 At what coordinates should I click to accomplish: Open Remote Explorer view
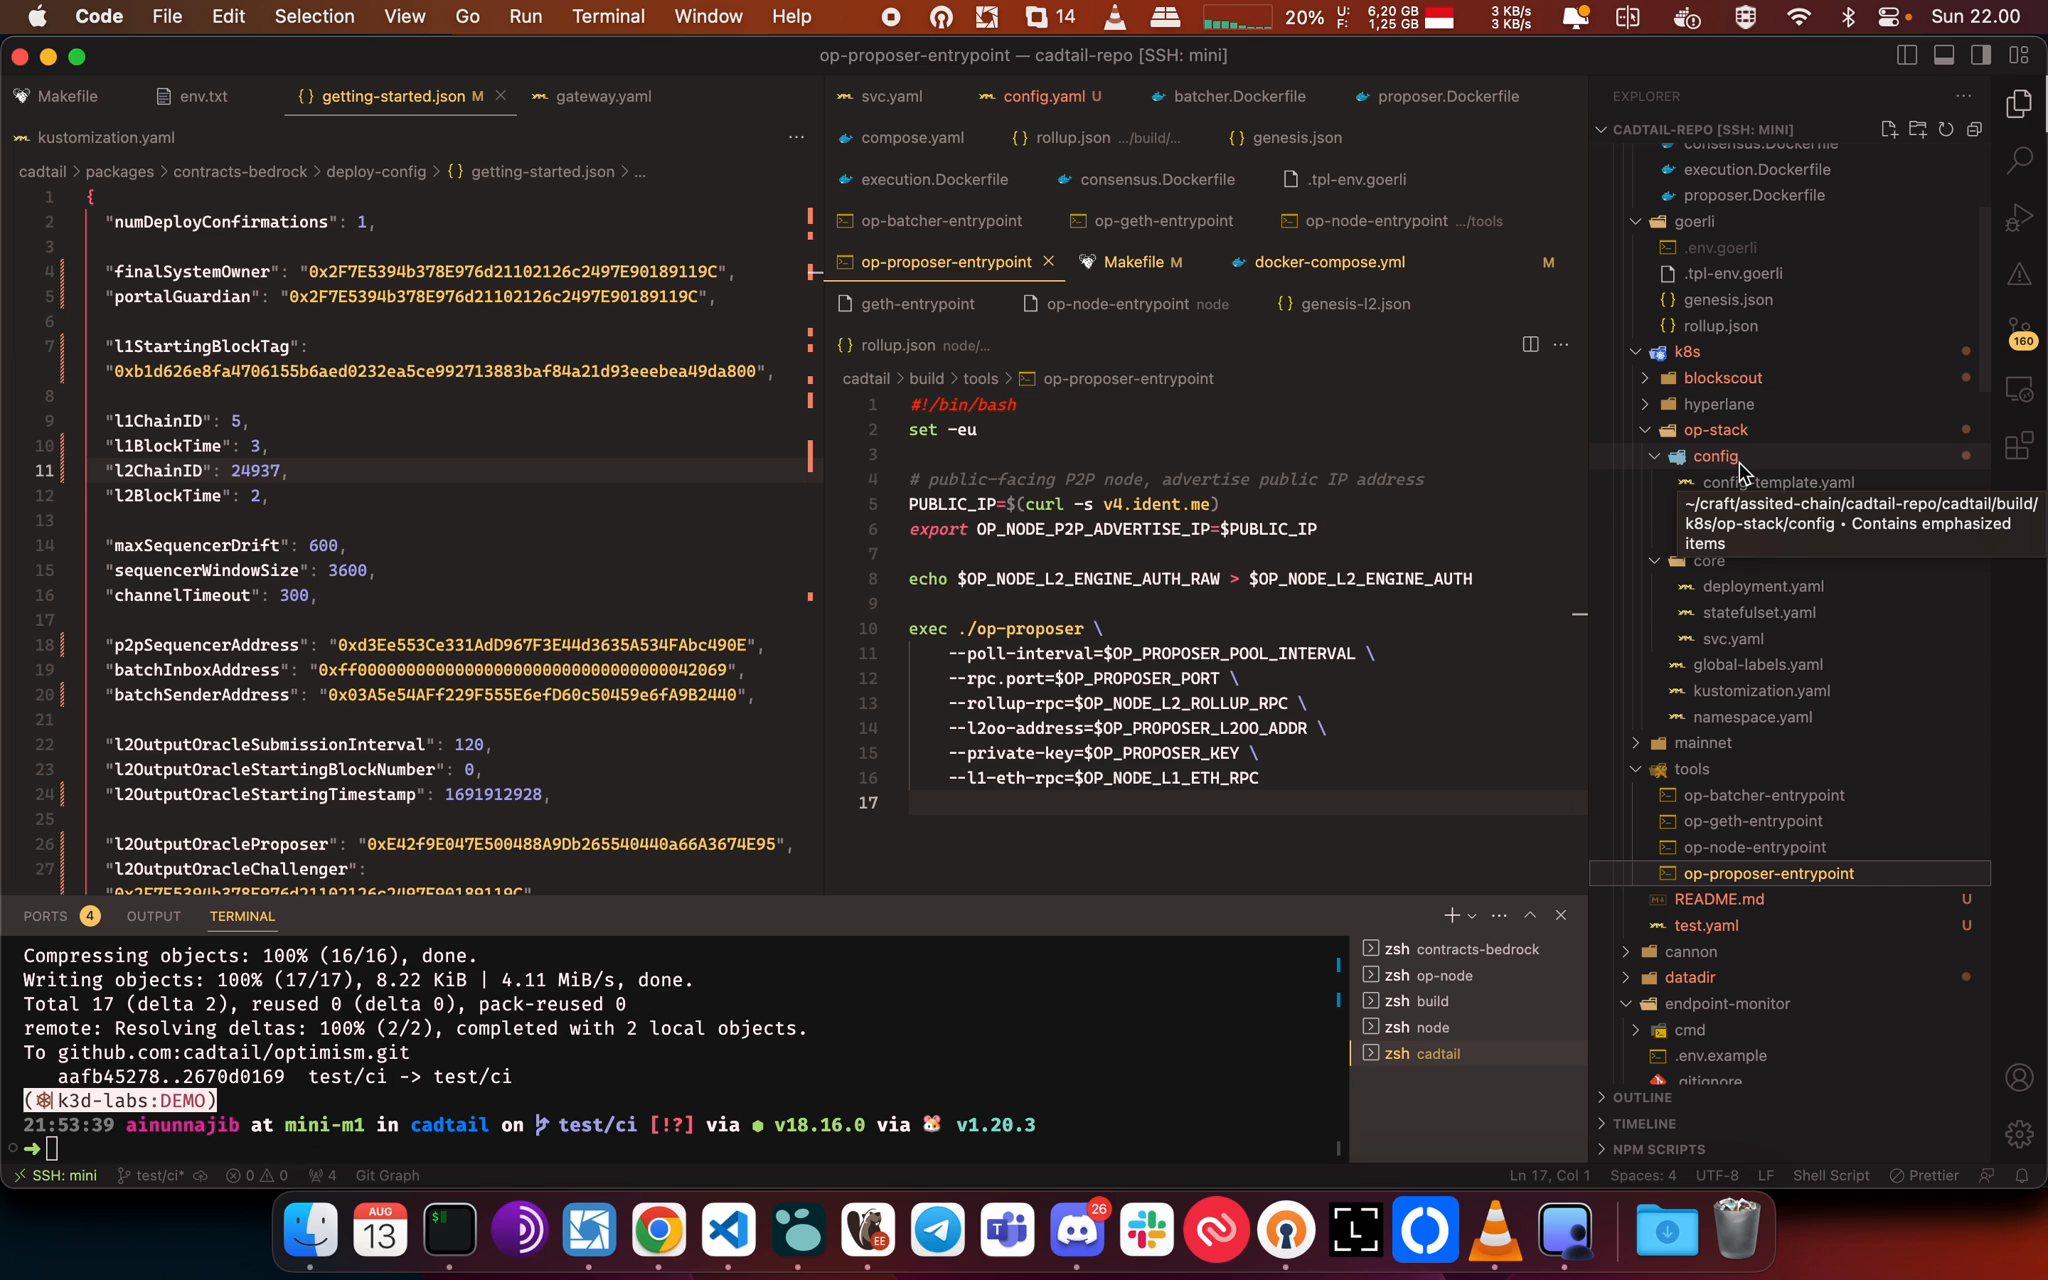(x=2019, y=389)
